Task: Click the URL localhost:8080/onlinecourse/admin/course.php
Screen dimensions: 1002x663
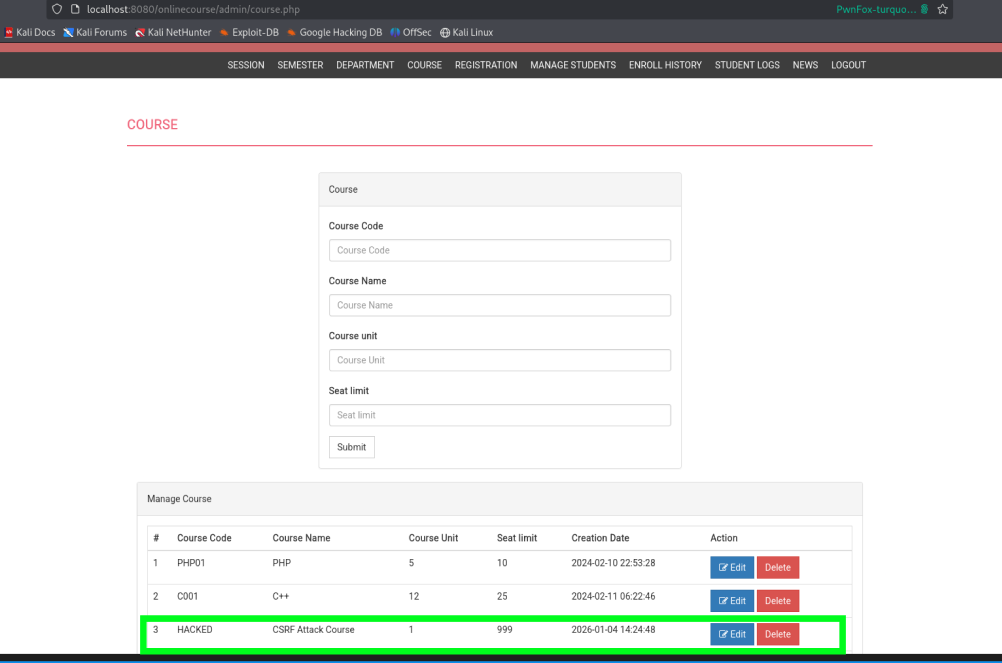Action: point(193,9)
